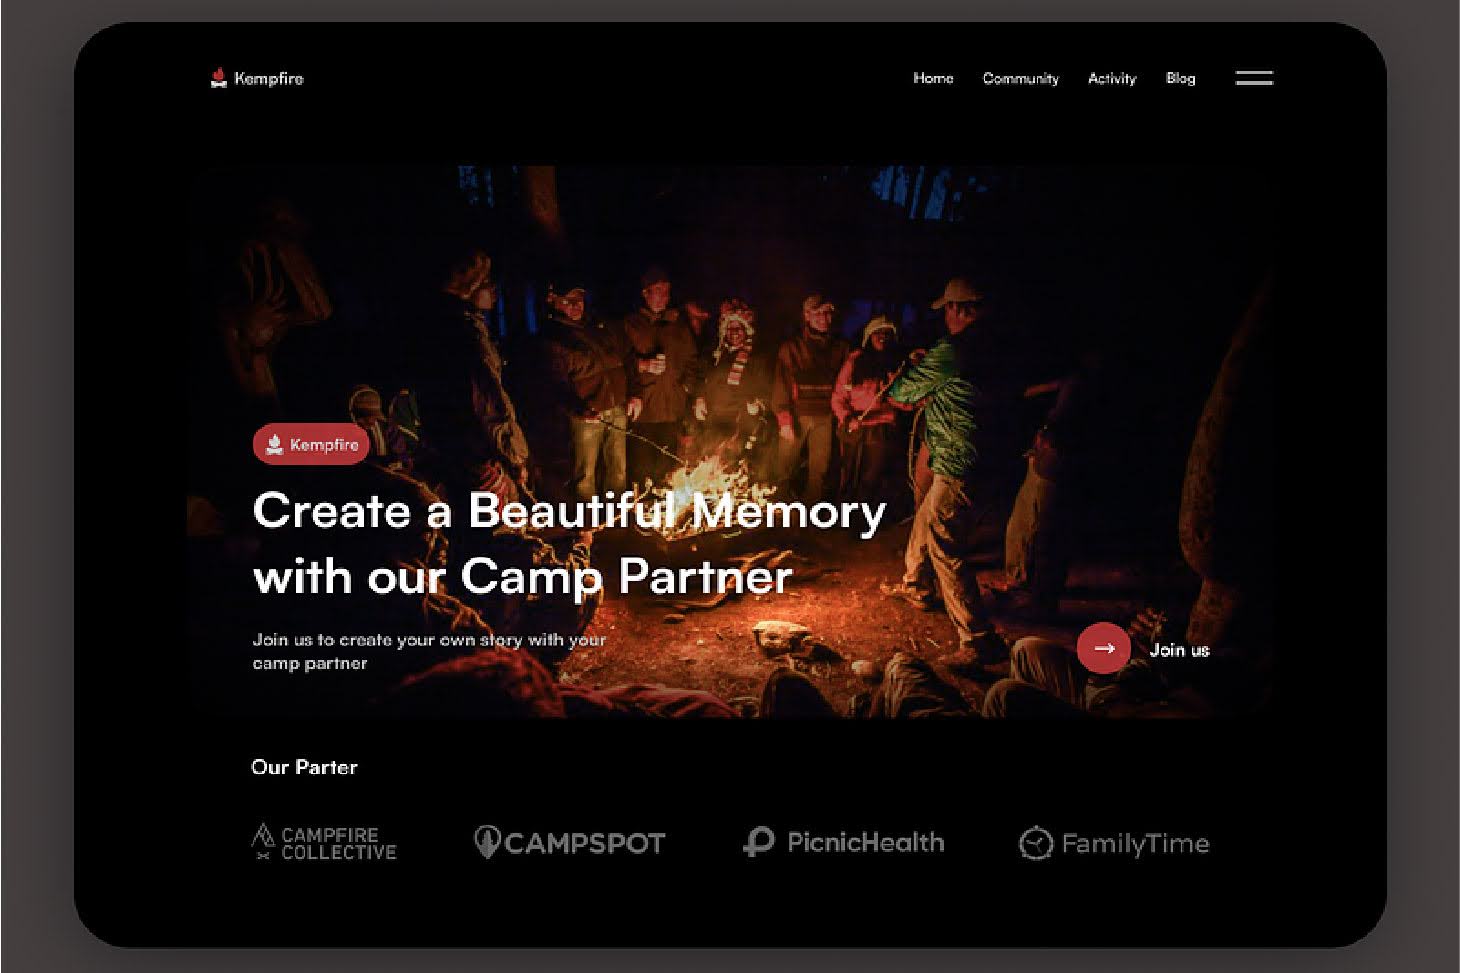Click the 'Campfire Collective' partner text

(338, 843)
